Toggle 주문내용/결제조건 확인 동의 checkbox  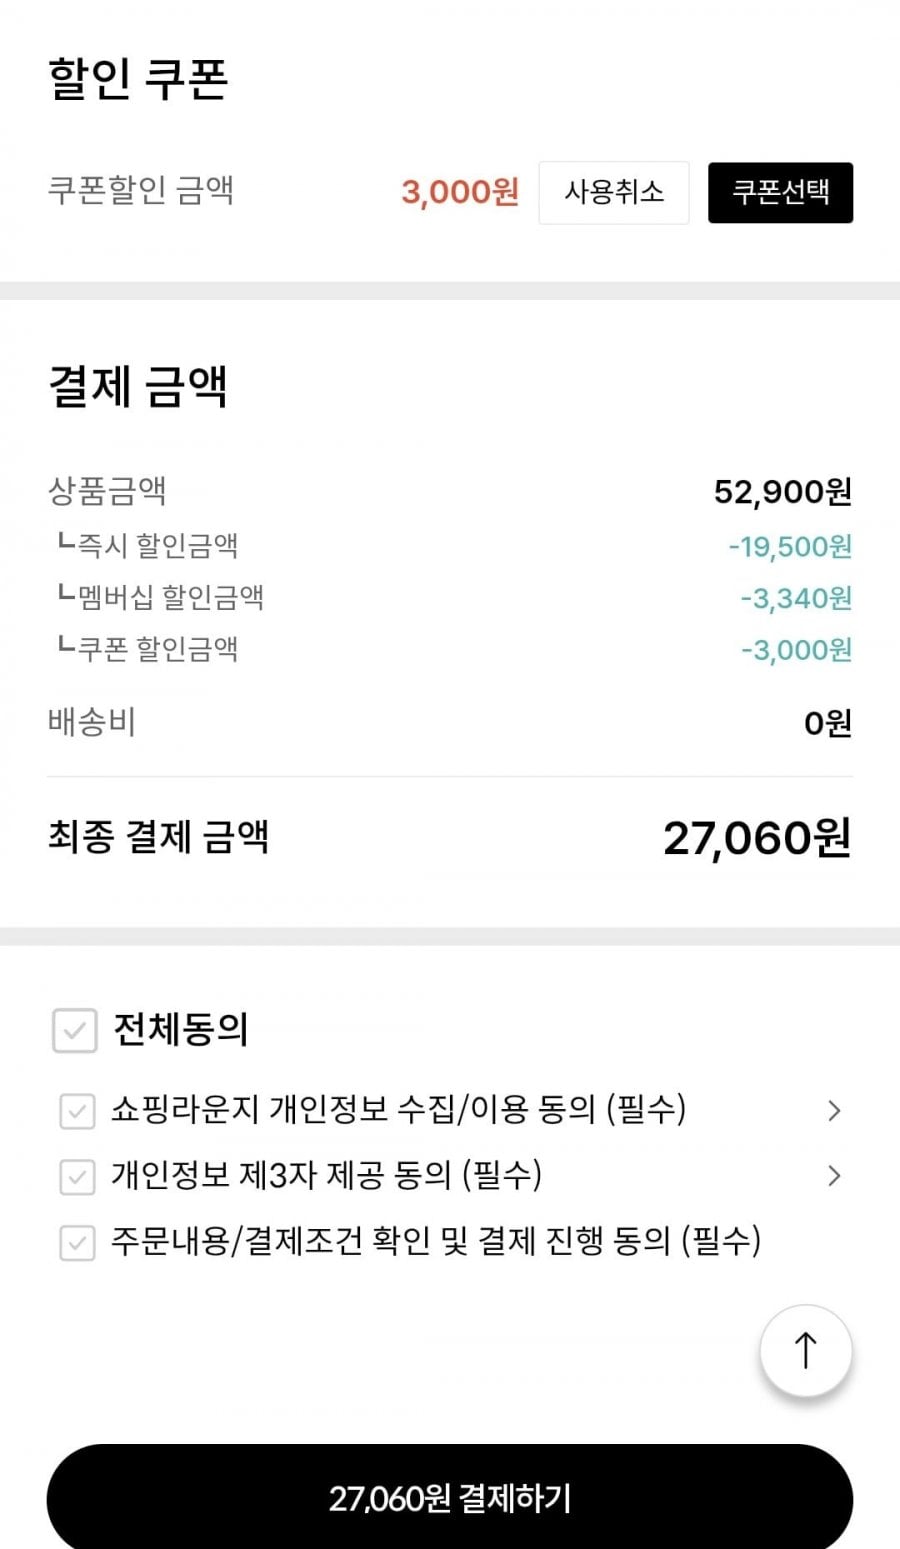tap(77, 1243)
